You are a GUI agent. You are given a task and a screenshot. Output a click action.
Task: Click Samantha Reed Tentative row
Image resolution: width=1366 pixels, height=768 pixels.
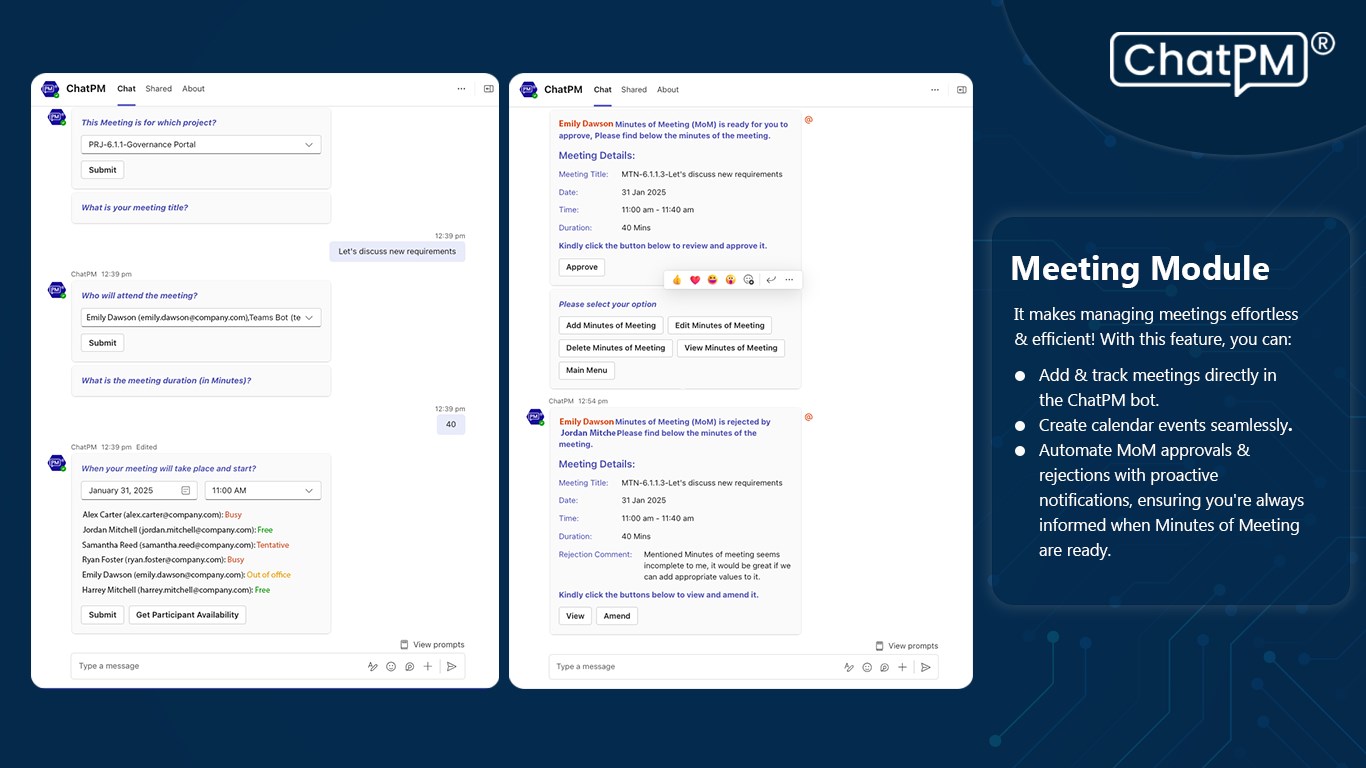coord(186,545)
